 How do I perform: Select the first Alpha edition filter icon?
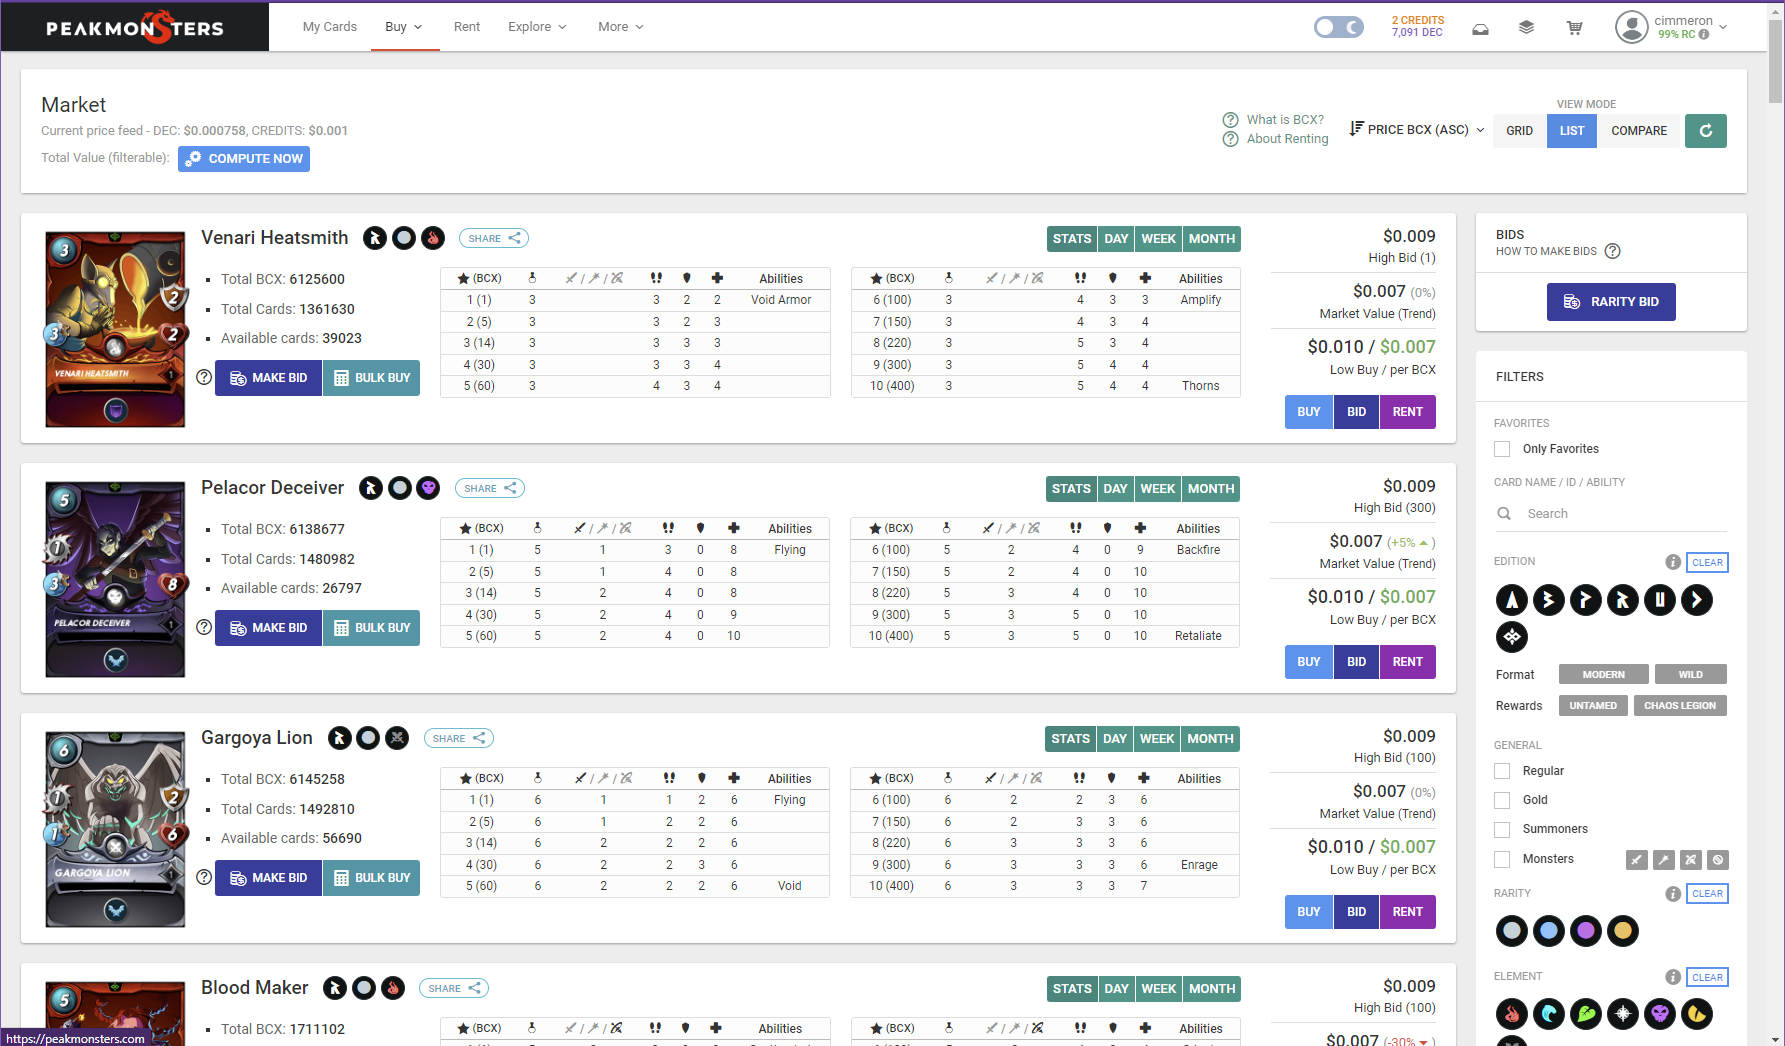pyautogui.click(x=1512, y=600)
